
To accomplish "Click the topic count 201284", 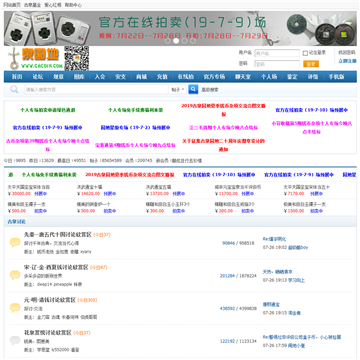I will (227, 276).
